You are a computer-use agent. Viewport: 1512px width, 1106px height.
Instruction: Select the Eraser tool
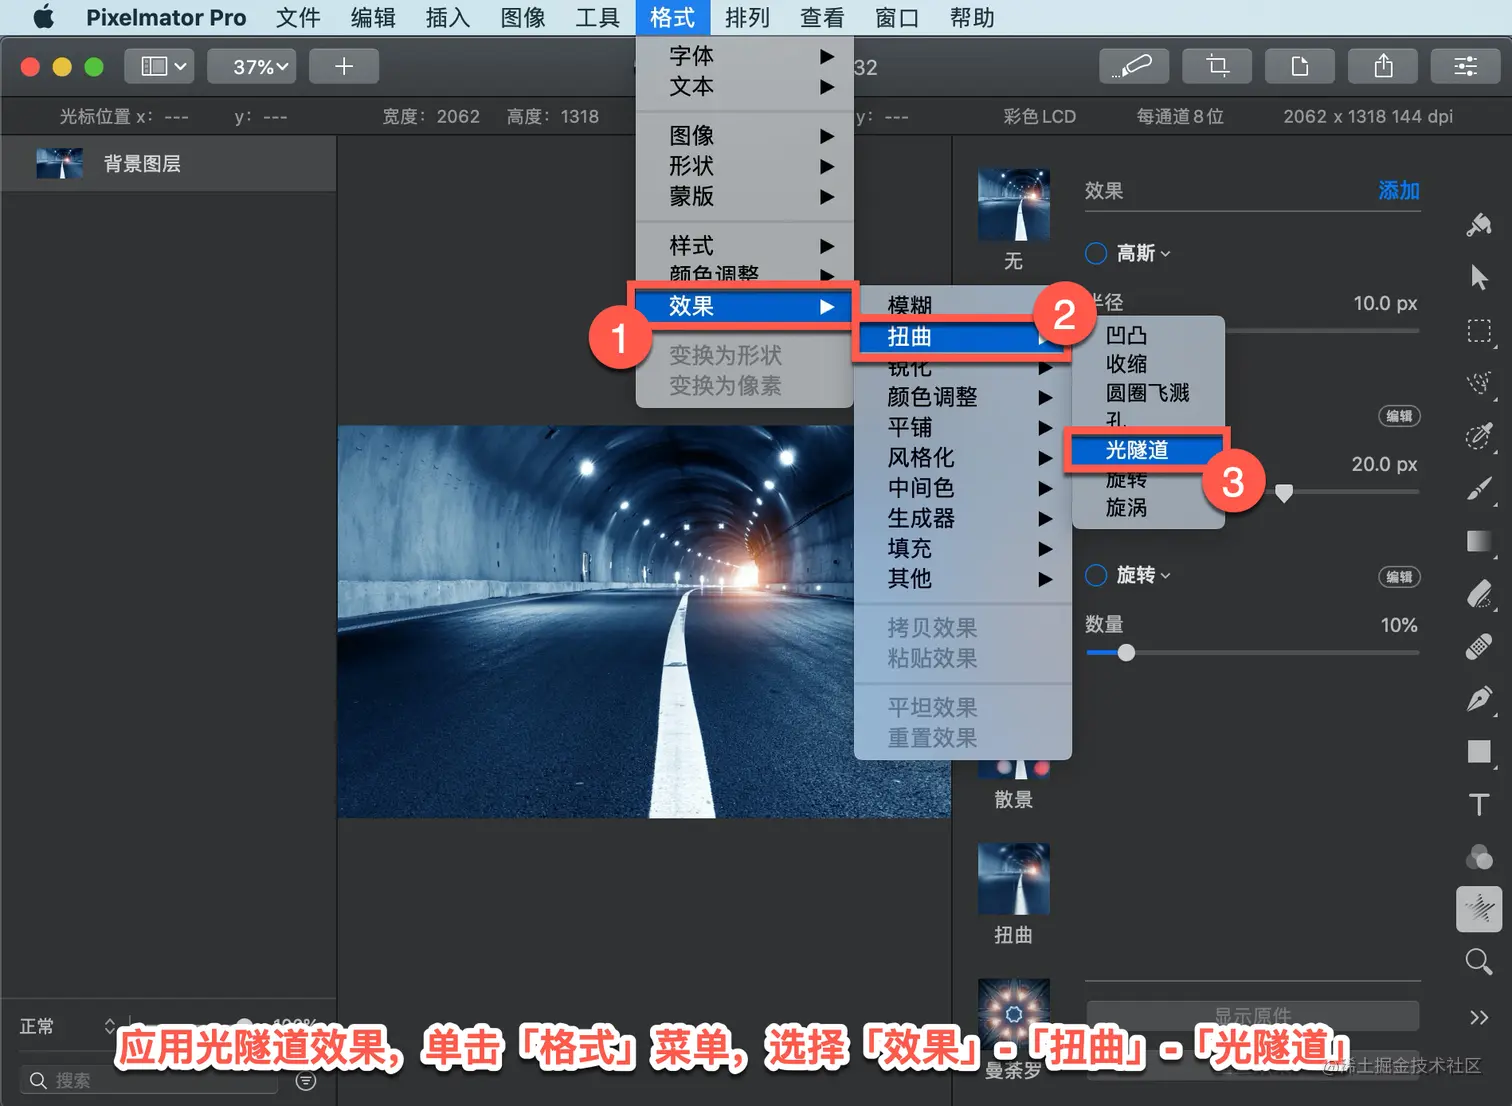(1479, 594)
